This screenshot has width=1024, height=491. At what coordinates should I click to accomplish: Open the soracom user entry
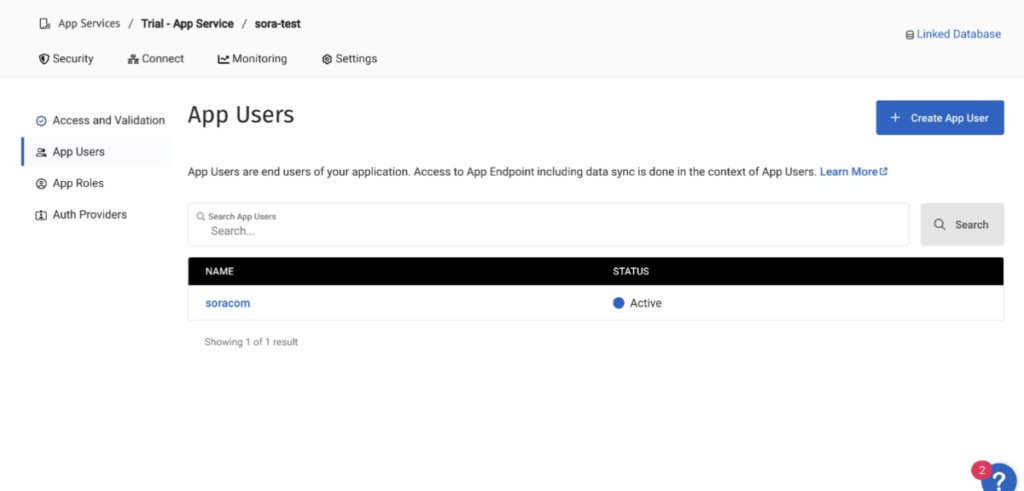227,303
